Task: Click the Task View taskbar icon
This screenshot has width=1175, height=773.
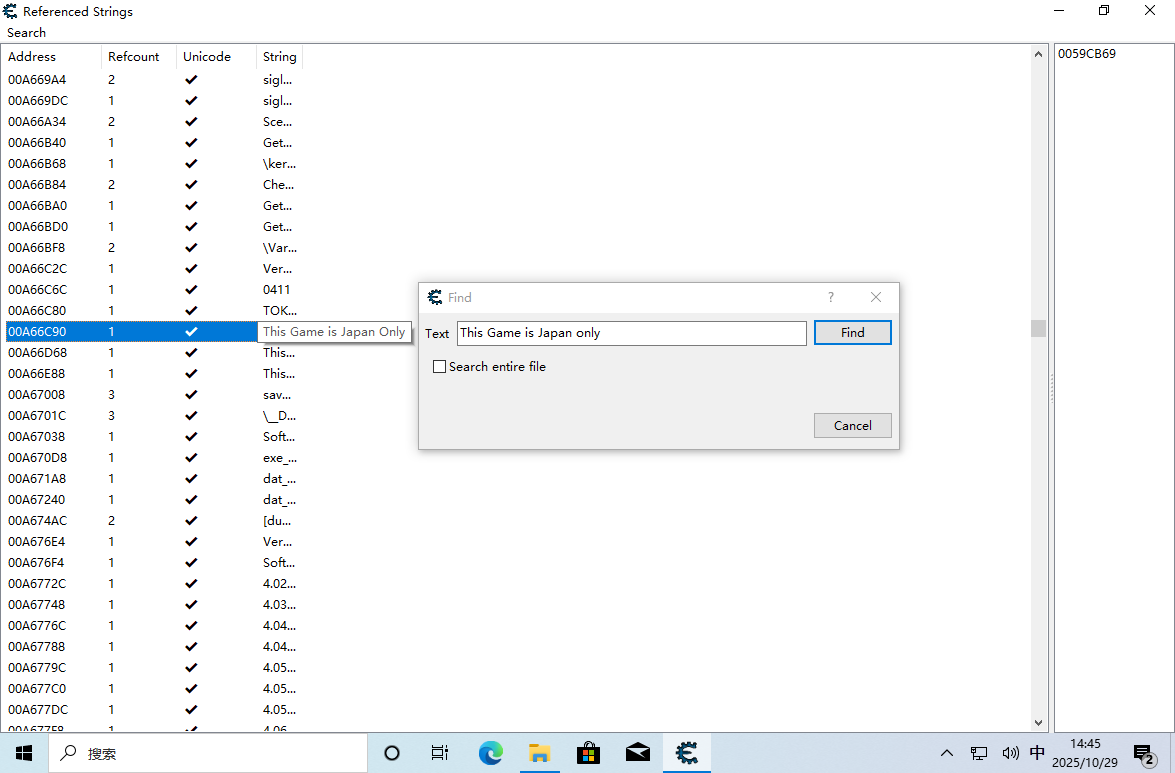Action: click(439, 753)
